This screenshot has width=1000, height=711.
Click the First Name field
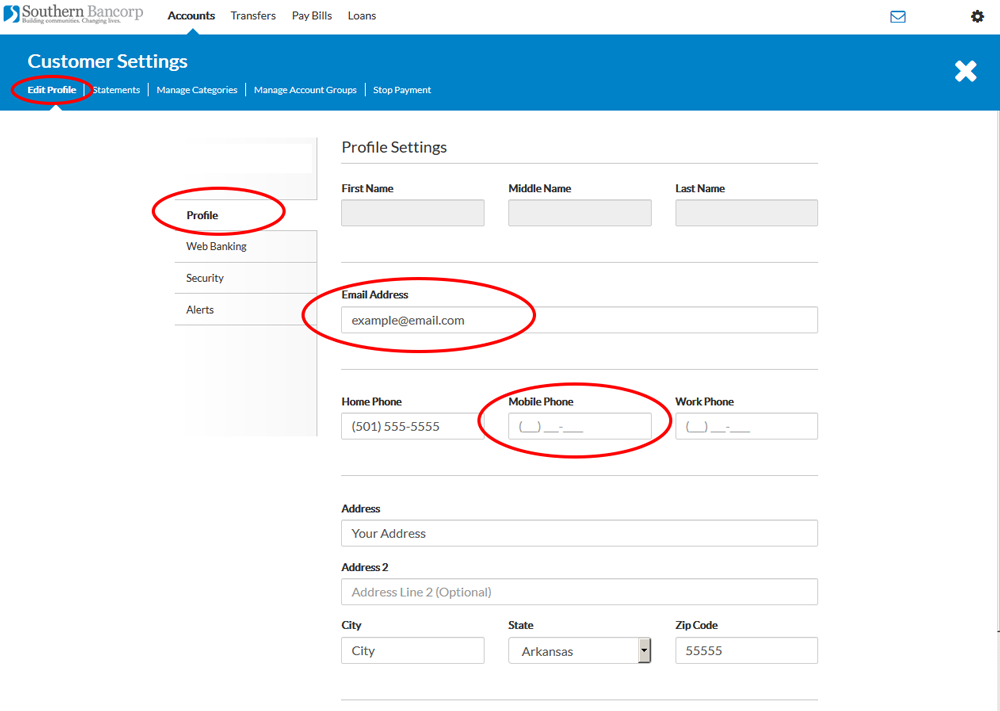pyautogui.click(x=413, y=213)
